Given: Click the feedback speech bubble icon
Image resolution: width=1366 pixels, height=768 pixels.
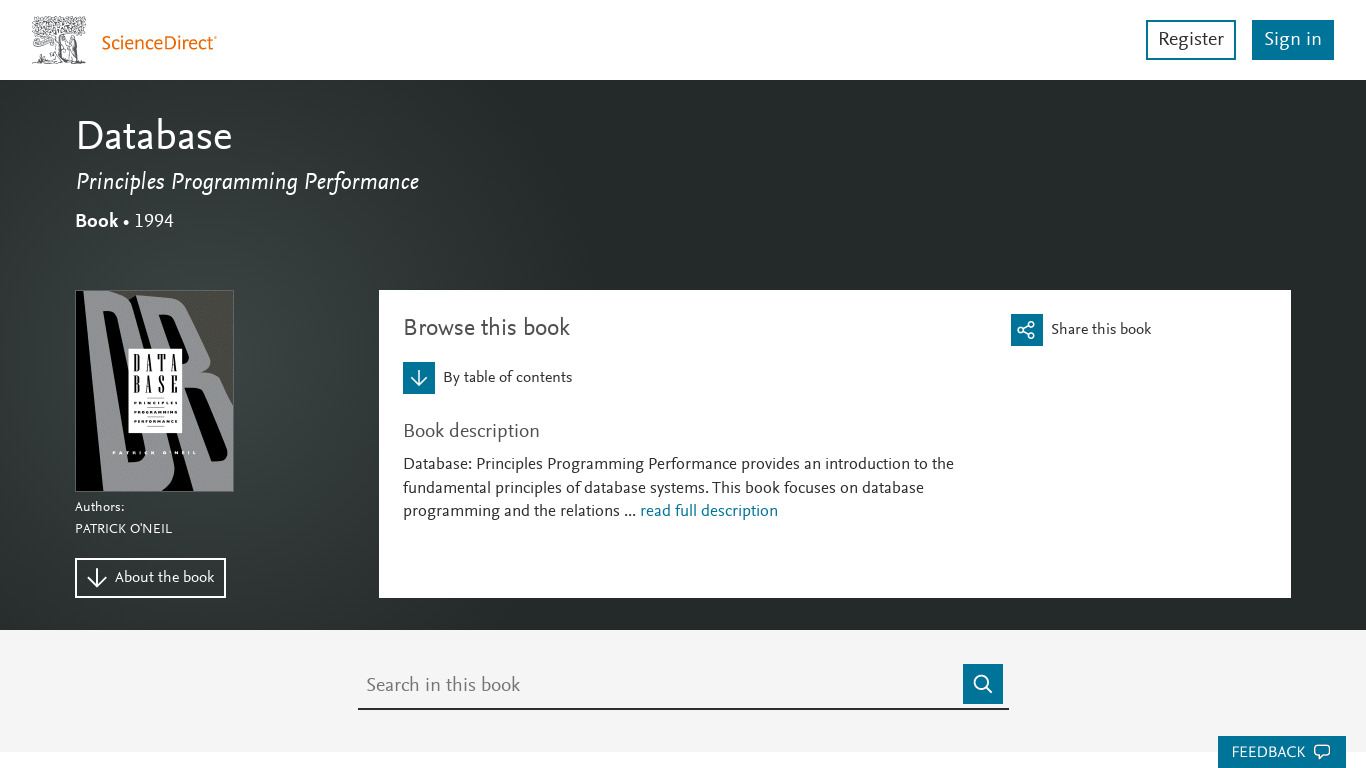Looking at the screenshot, I should [1322, 752].
